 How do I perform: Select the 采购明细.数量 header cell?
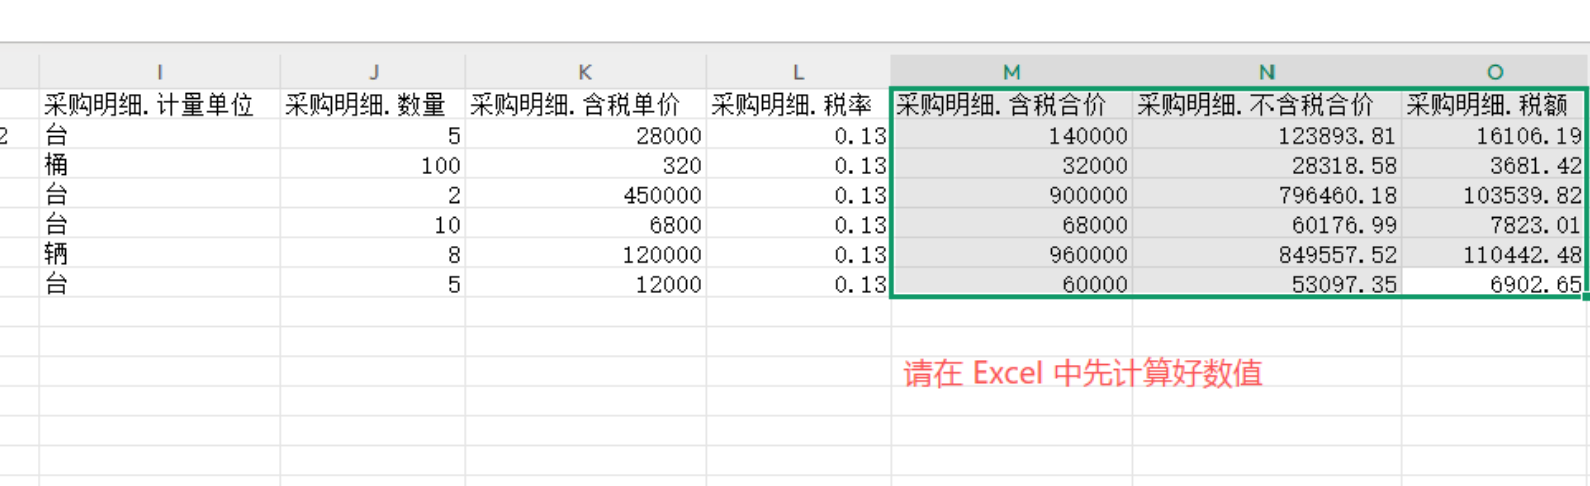coord(373,105)
